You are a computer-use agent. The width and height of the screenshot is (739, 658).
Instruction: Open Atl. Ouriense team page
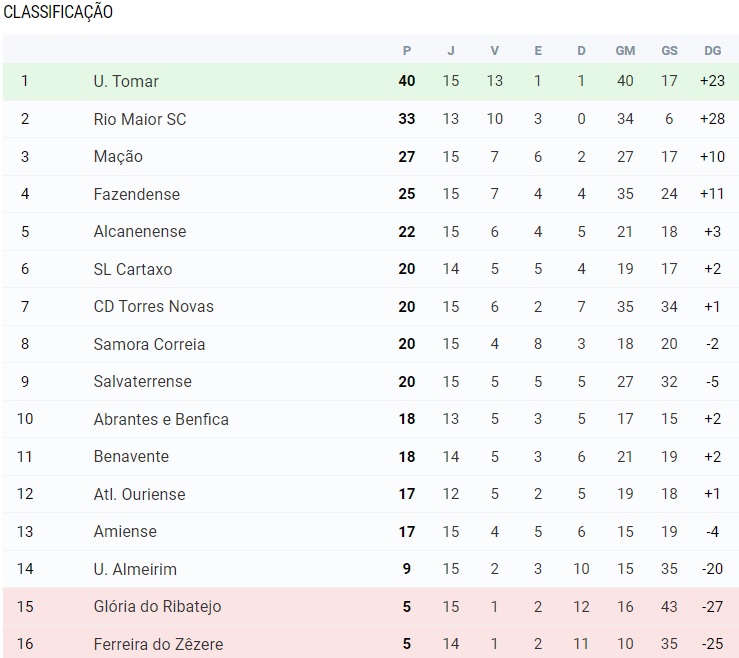[x=139, y=494]
